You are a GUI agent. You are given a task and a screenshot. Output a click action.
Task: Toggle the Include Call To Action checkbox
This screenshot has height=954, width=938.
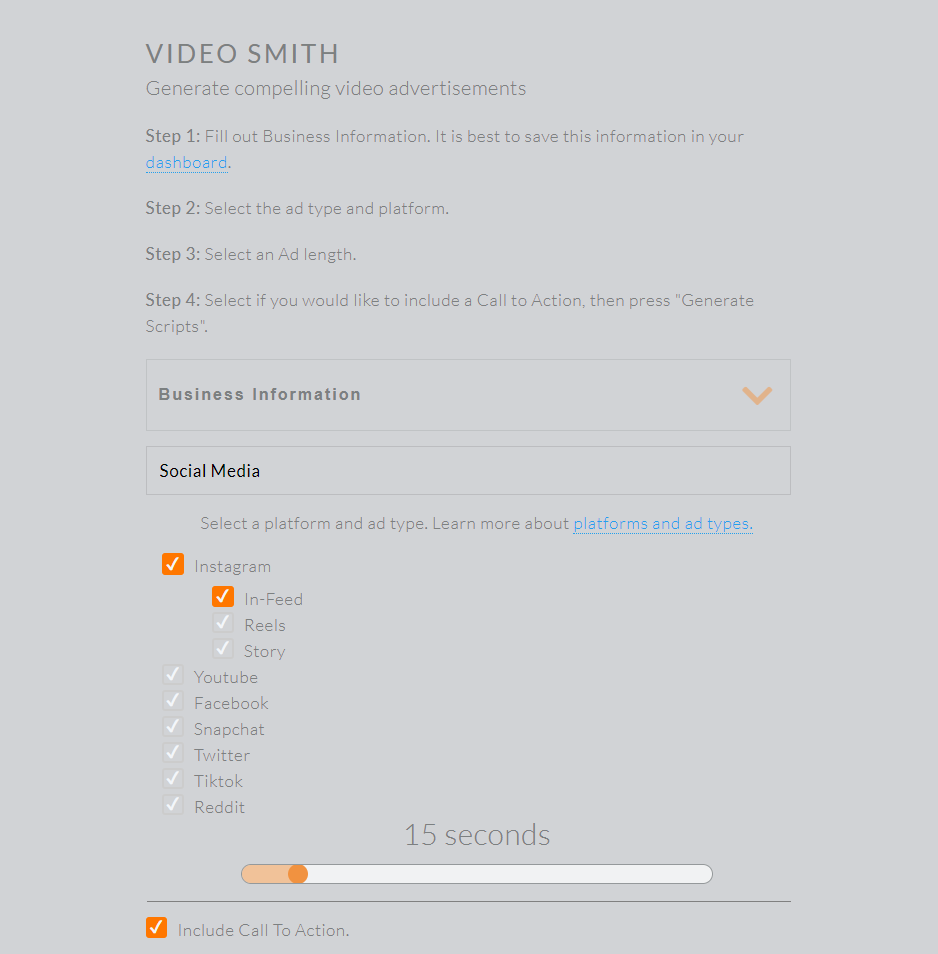[x=156, y=928]
